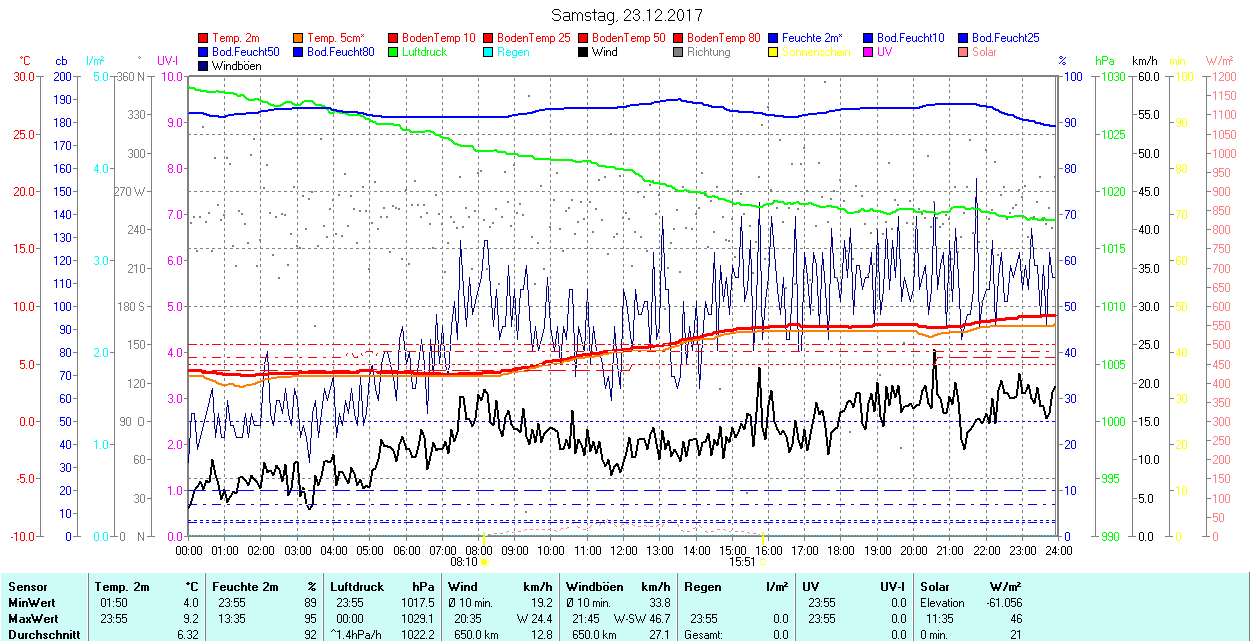Image resolution: width=1250 pixels, height=641 pixels.
Task: Click the 15:51 sunset time marker
Action: [741, 562]
